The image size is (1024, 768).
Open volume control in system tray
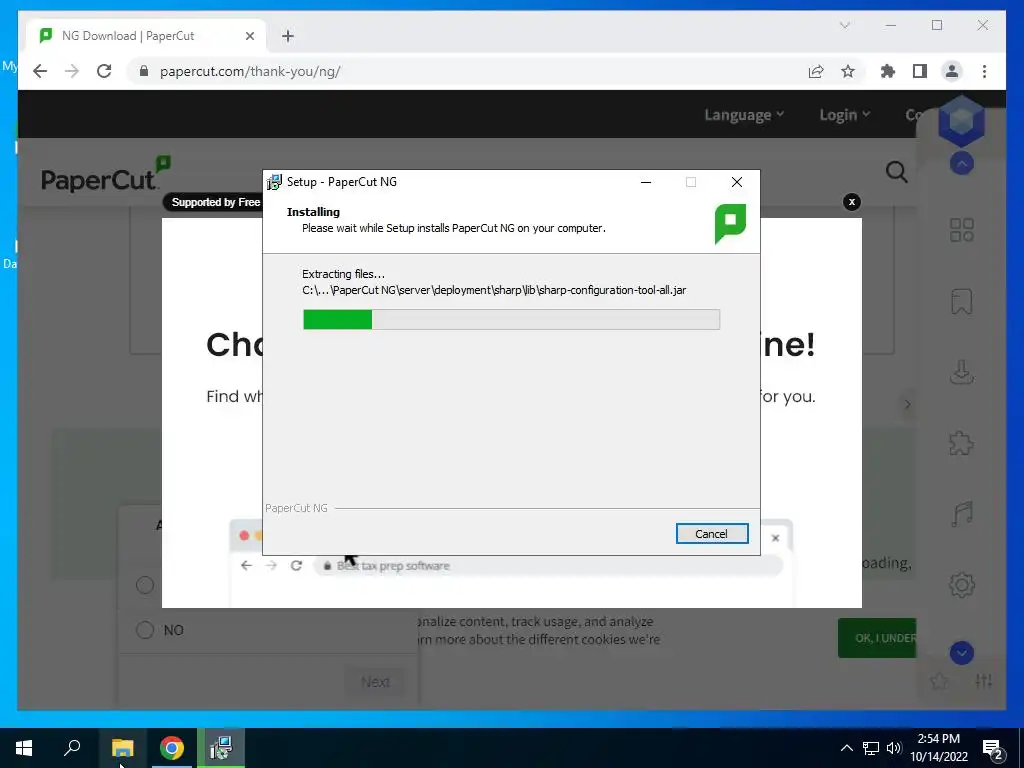click(x=893, y=748)
